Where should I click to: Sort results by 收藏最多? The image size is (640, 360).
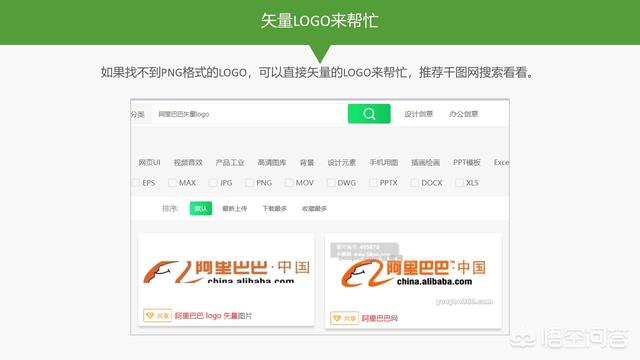click(314, 209)
